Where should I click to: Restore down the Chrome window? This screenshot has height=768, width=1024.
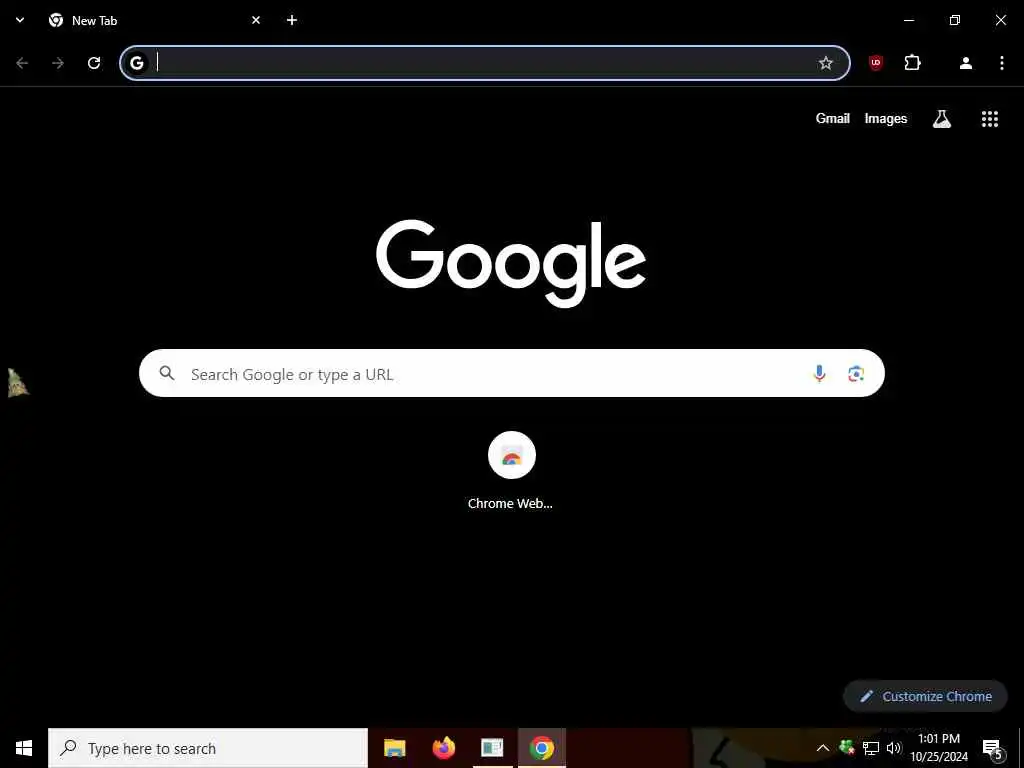pos(955,20)
